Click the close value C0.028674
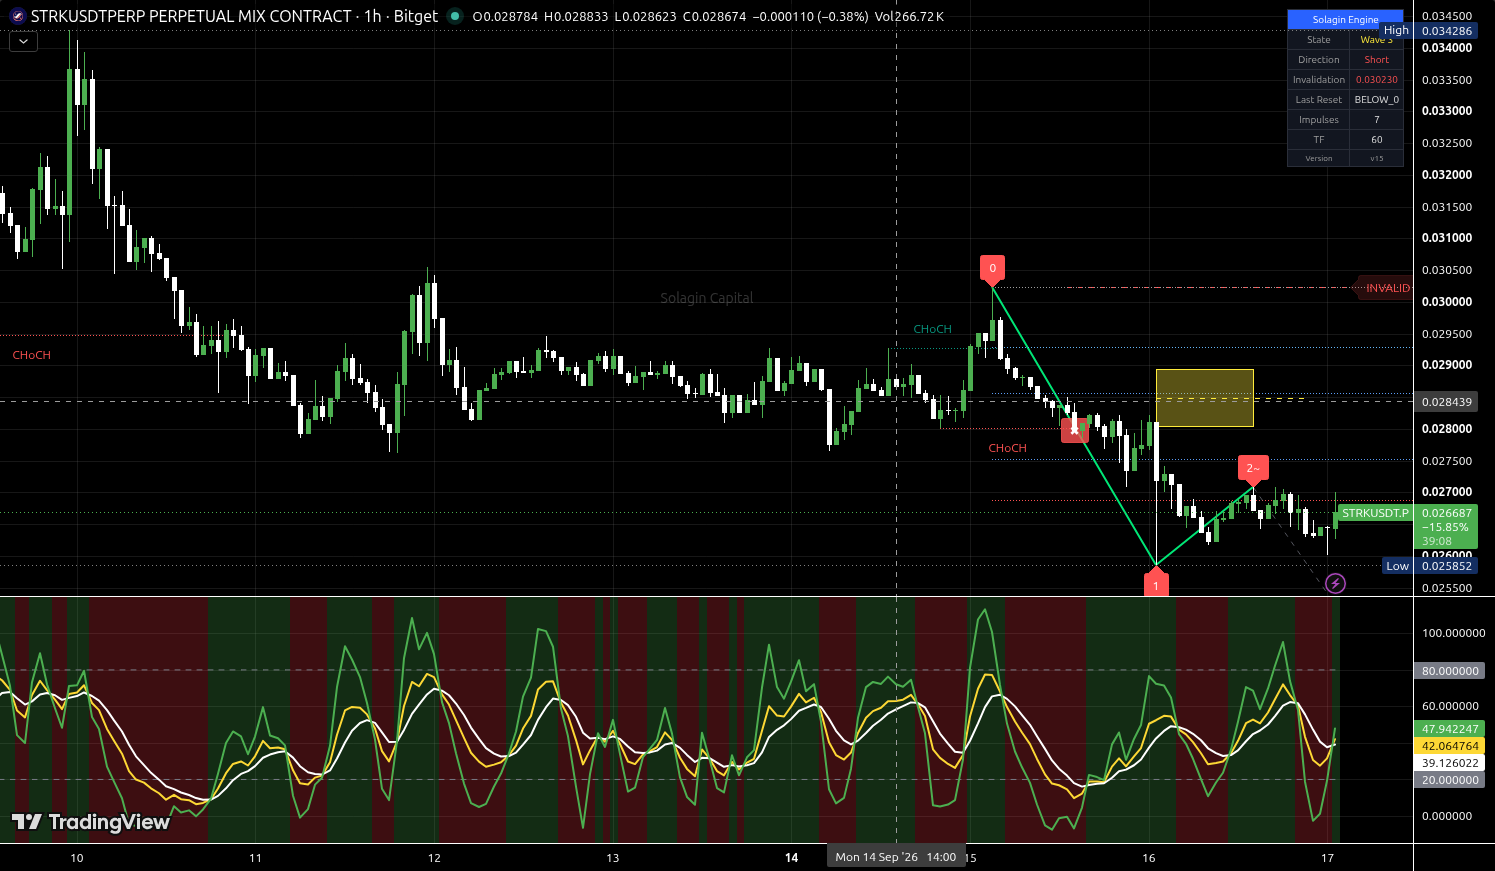 point(714,16)
